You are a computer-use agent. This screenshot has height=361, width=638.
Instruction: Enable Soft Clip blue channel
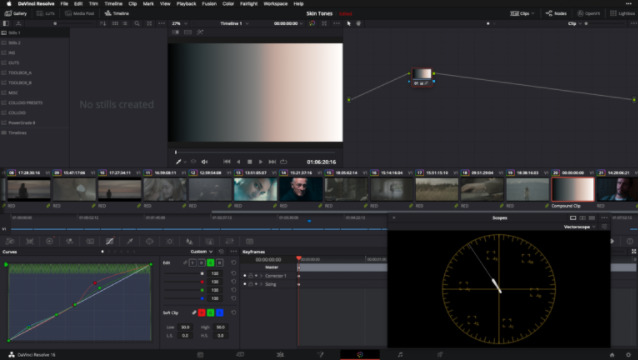[x=219, y=313]
